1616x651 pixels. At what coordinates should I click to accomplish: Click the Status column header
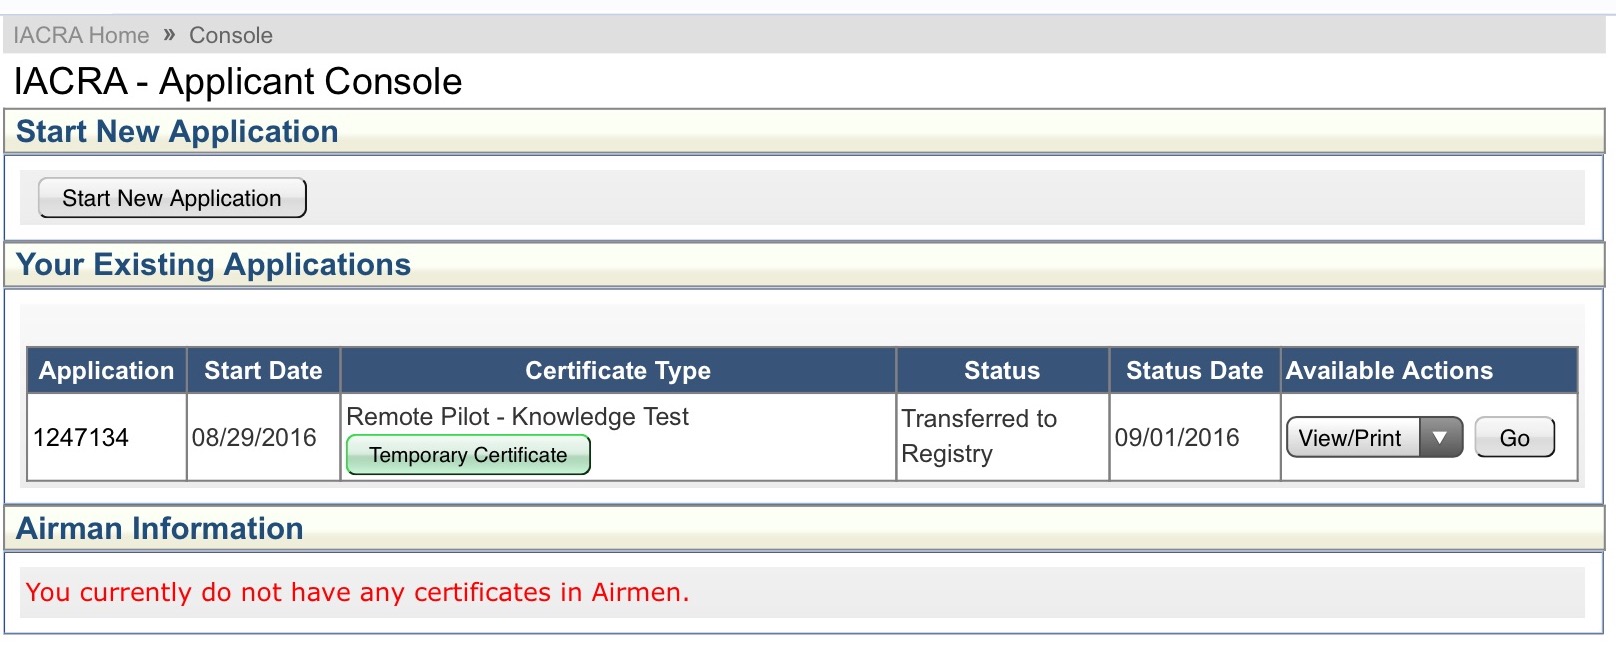tap(1002, 370)
